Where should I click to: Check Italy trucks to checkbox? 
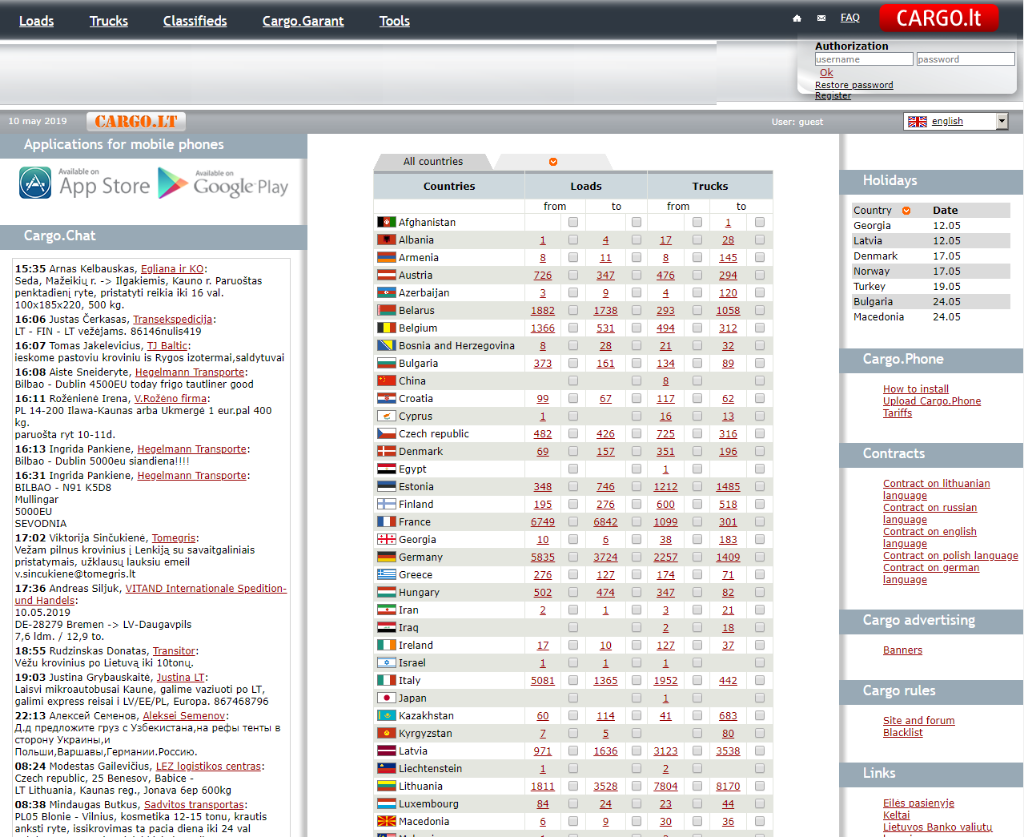[x=760, y=680]
